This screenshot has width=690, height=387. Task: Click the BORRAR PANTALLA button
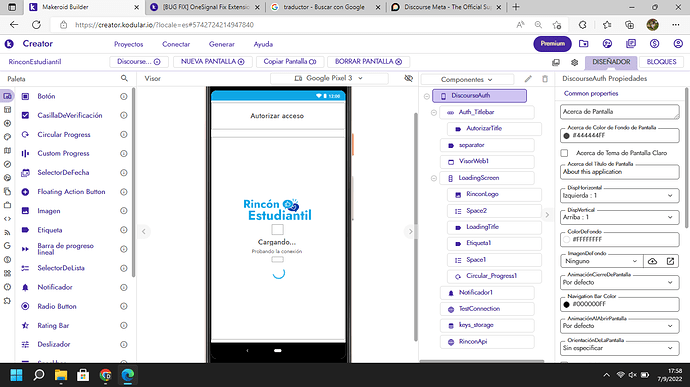368,62
